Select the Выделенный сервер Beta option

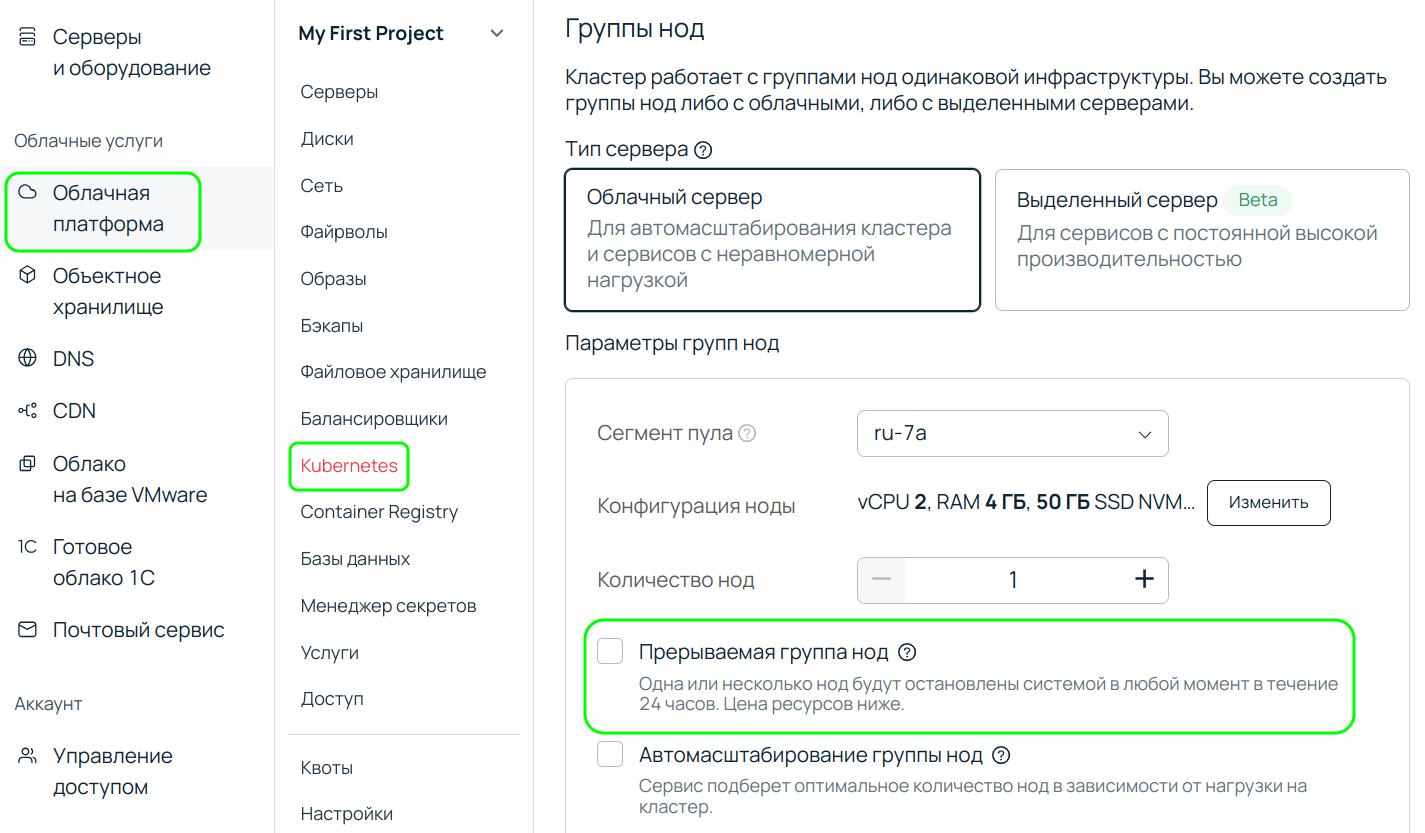coord(1200,240)
